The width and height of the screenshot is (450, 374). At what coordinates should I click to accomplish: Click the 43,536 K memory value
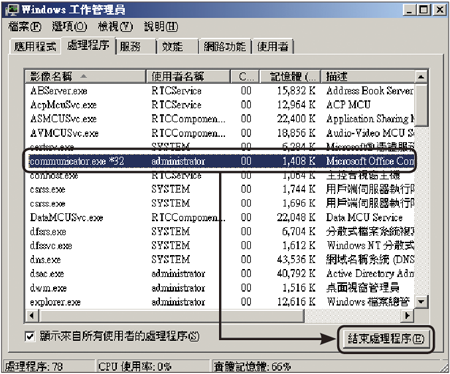coord(296,259)
